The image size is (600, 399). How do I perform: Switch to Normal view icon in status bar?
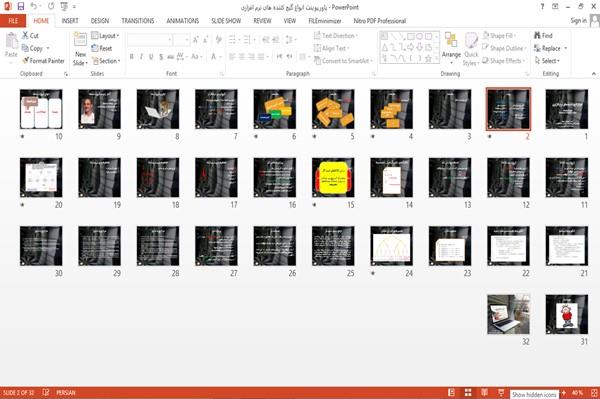452,392
